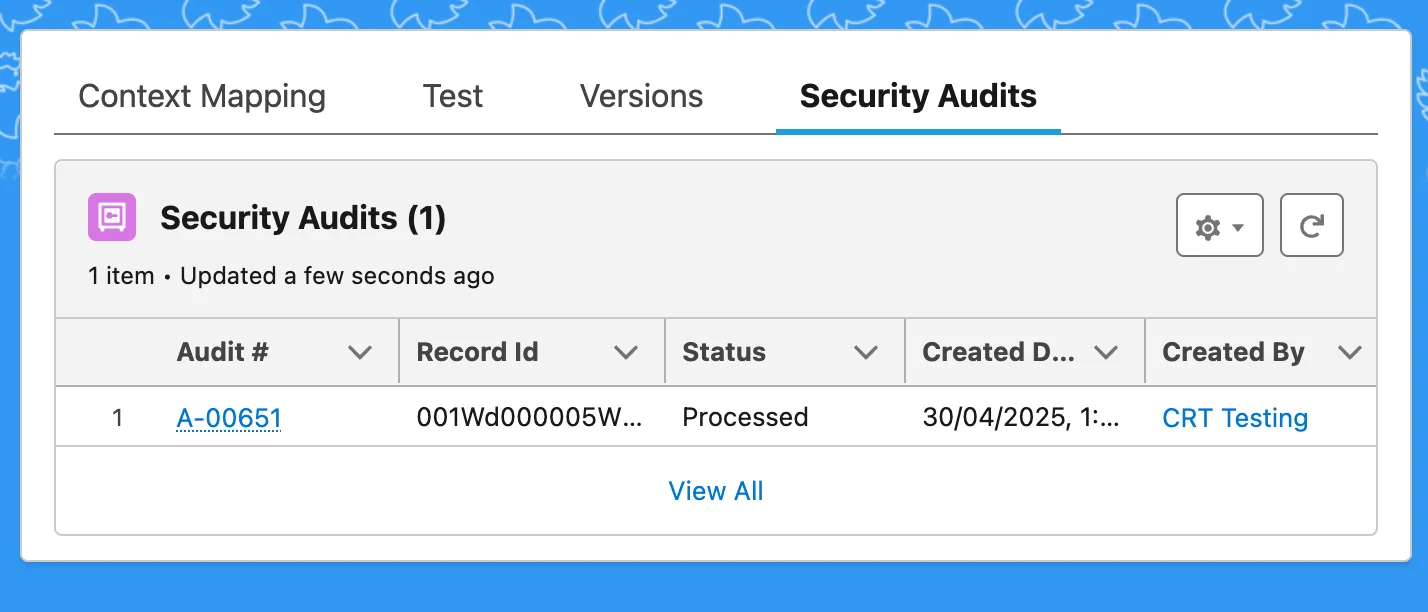Sort by the Status column header
This screenshot has width=1428, height=612.
click(724, 352)
